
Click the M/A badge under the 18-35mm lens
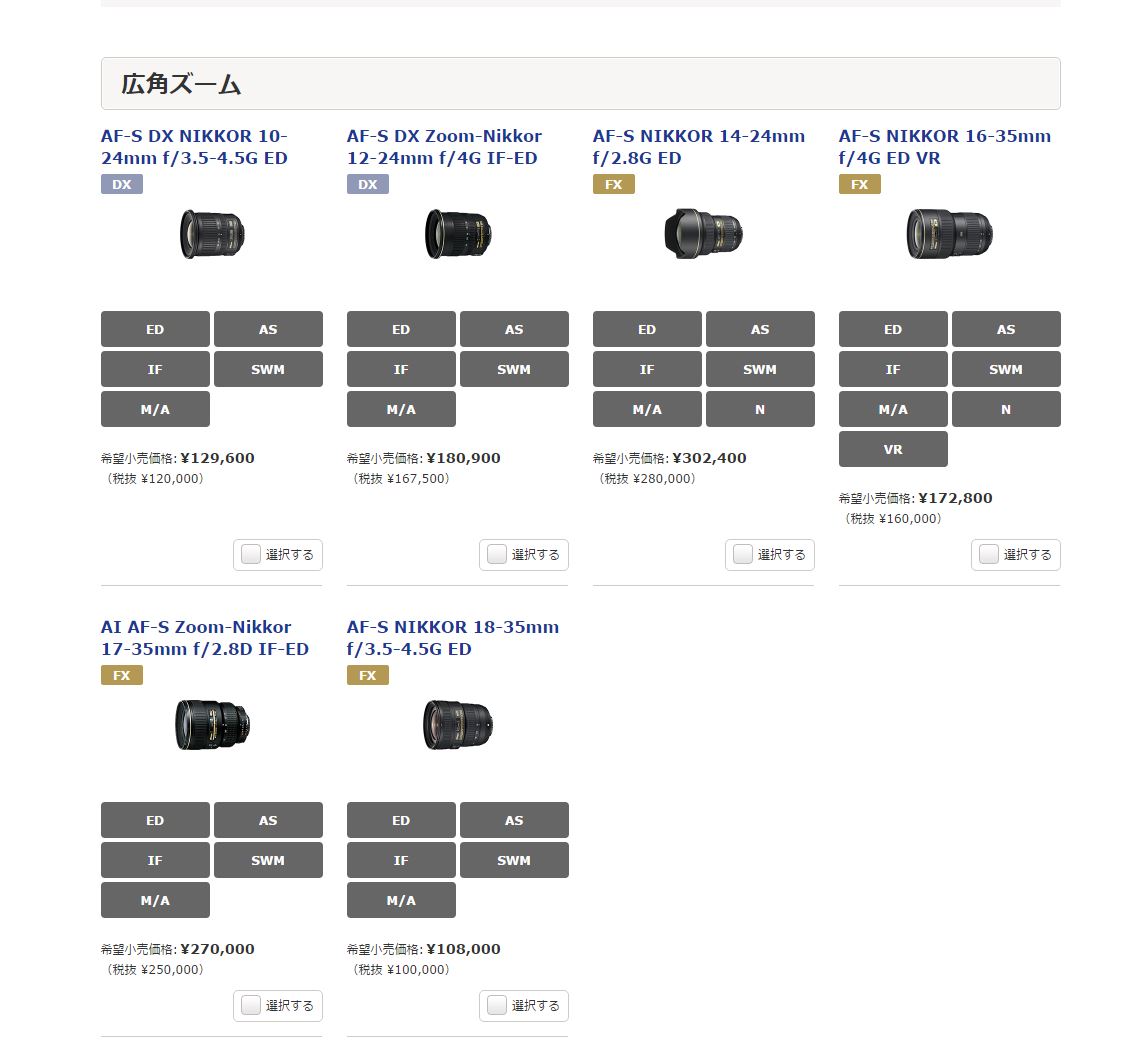[x=401, y=900]
